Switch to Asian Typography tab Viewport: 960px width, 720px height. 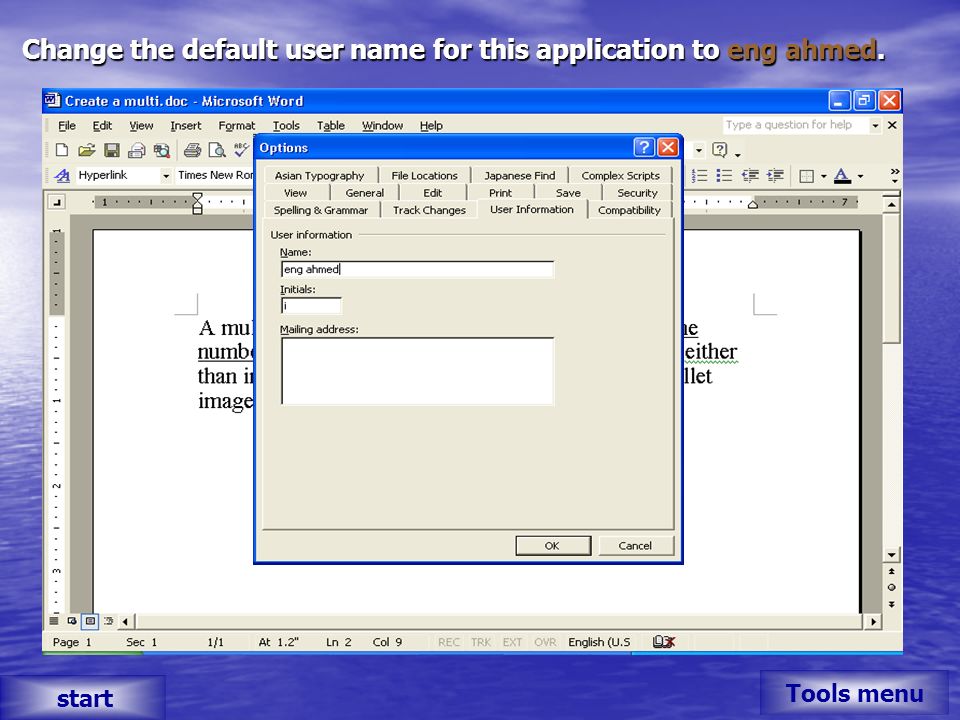tap(320, 176)
